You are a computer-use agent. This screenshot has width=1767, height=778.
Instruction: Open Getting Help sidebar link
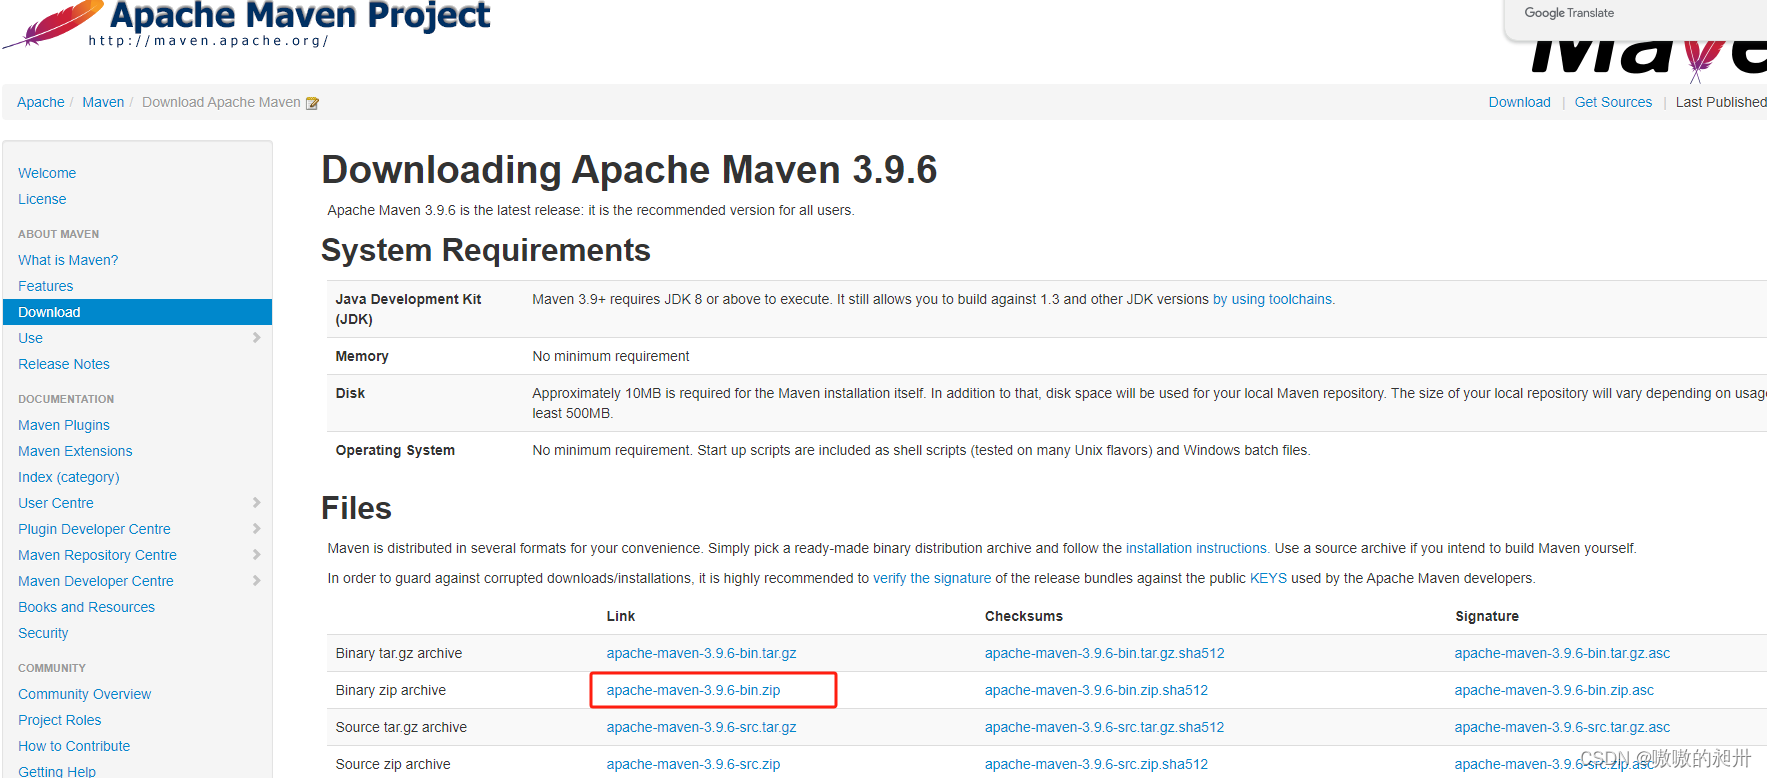click(57, 771)
